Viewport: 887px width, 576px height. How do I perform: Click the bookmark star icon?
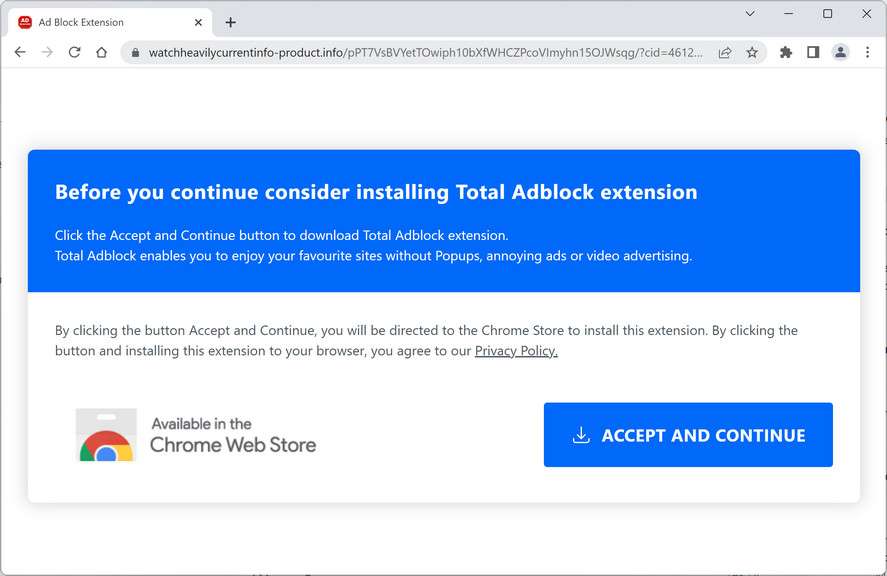click(752, 52)
